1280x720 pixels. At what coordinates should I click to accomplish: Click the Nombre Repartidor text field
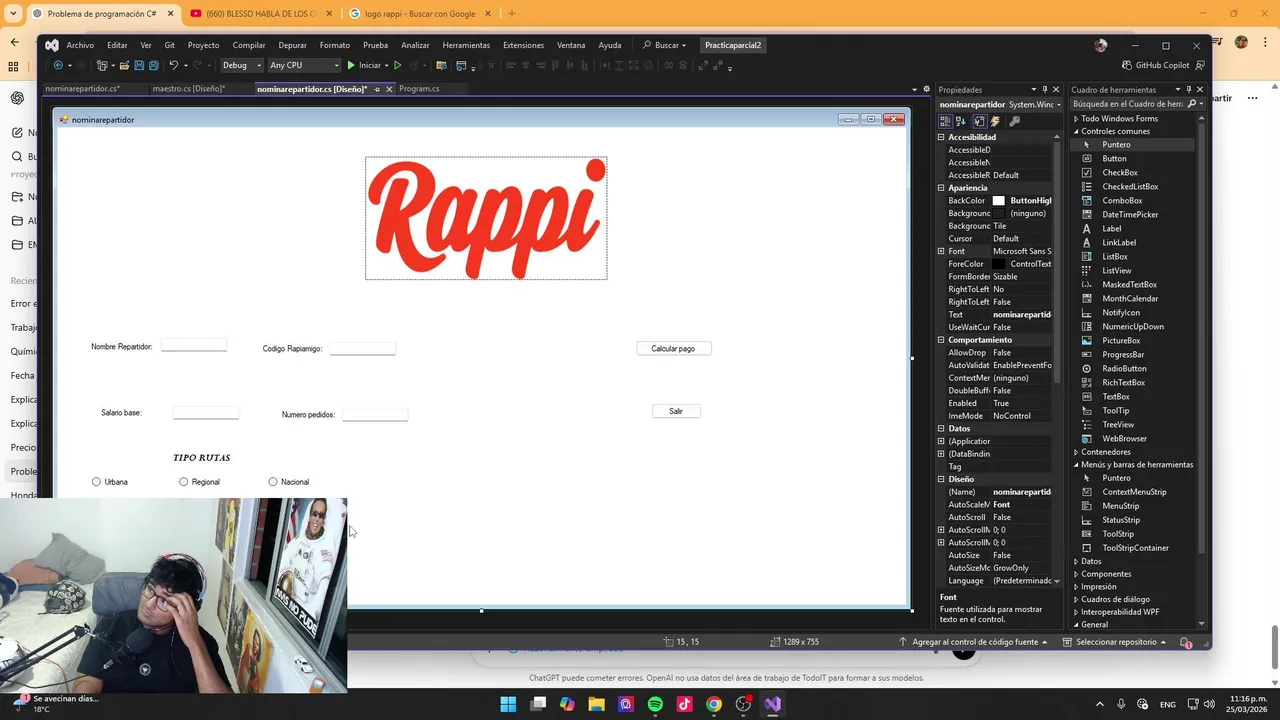(x=194, y=345)
